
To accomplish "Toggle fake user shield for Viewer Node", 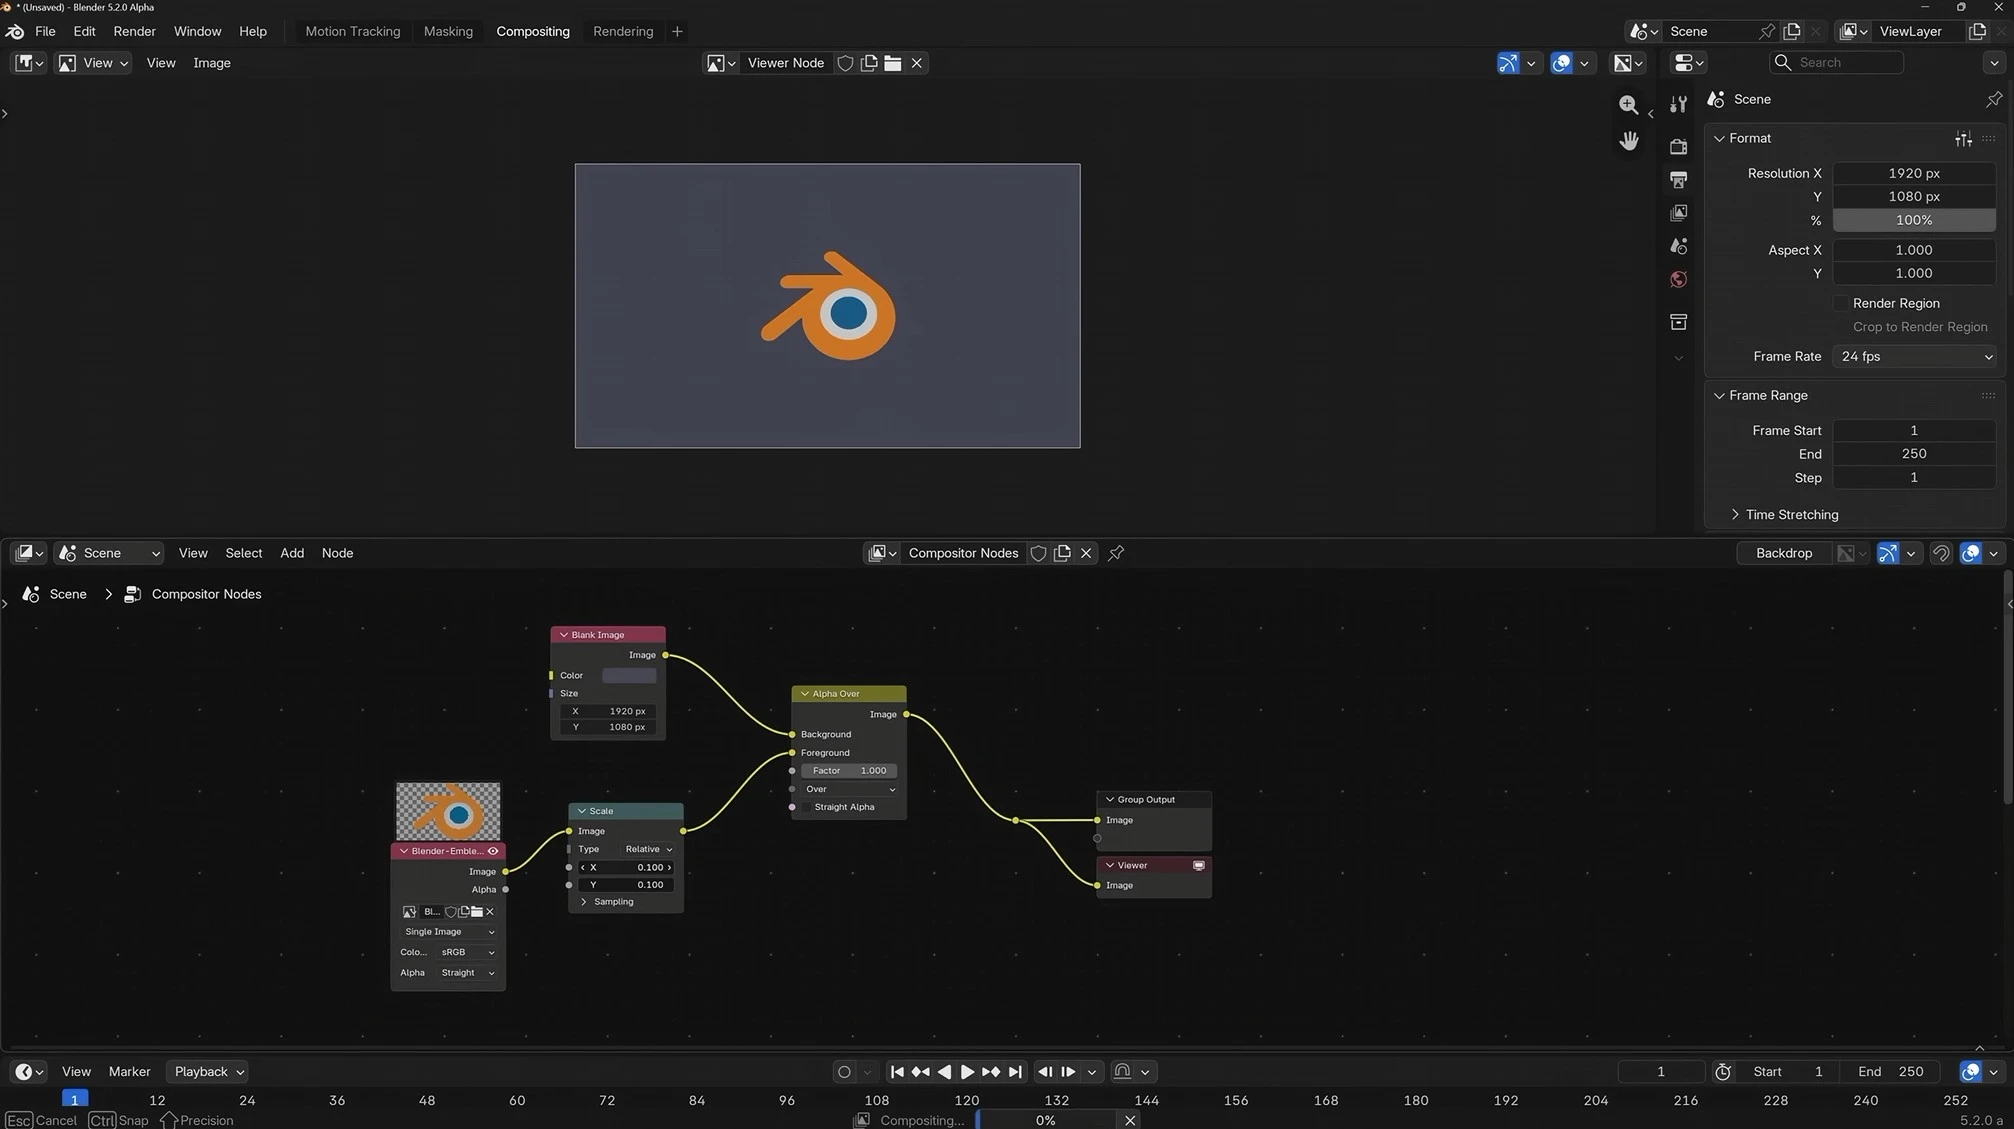I will [845, 63].
